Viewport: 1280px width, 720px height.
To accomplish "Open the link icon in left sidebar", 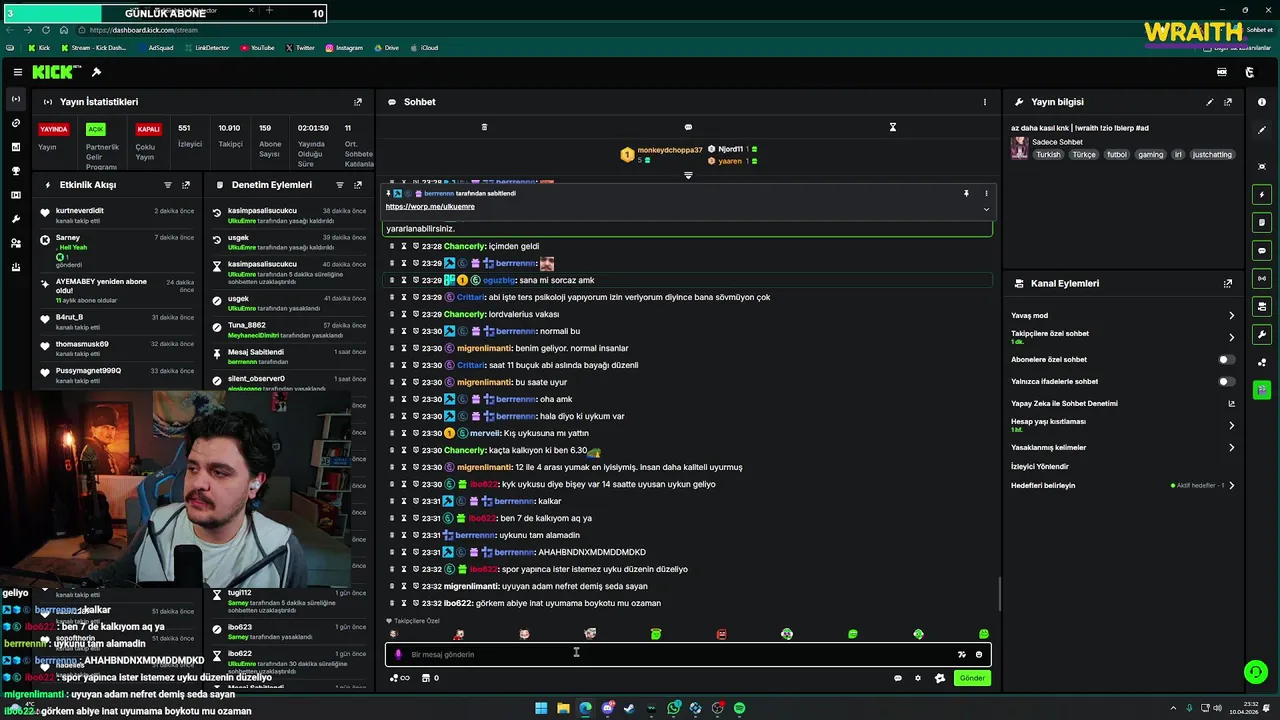I will [x=15, y=123].
